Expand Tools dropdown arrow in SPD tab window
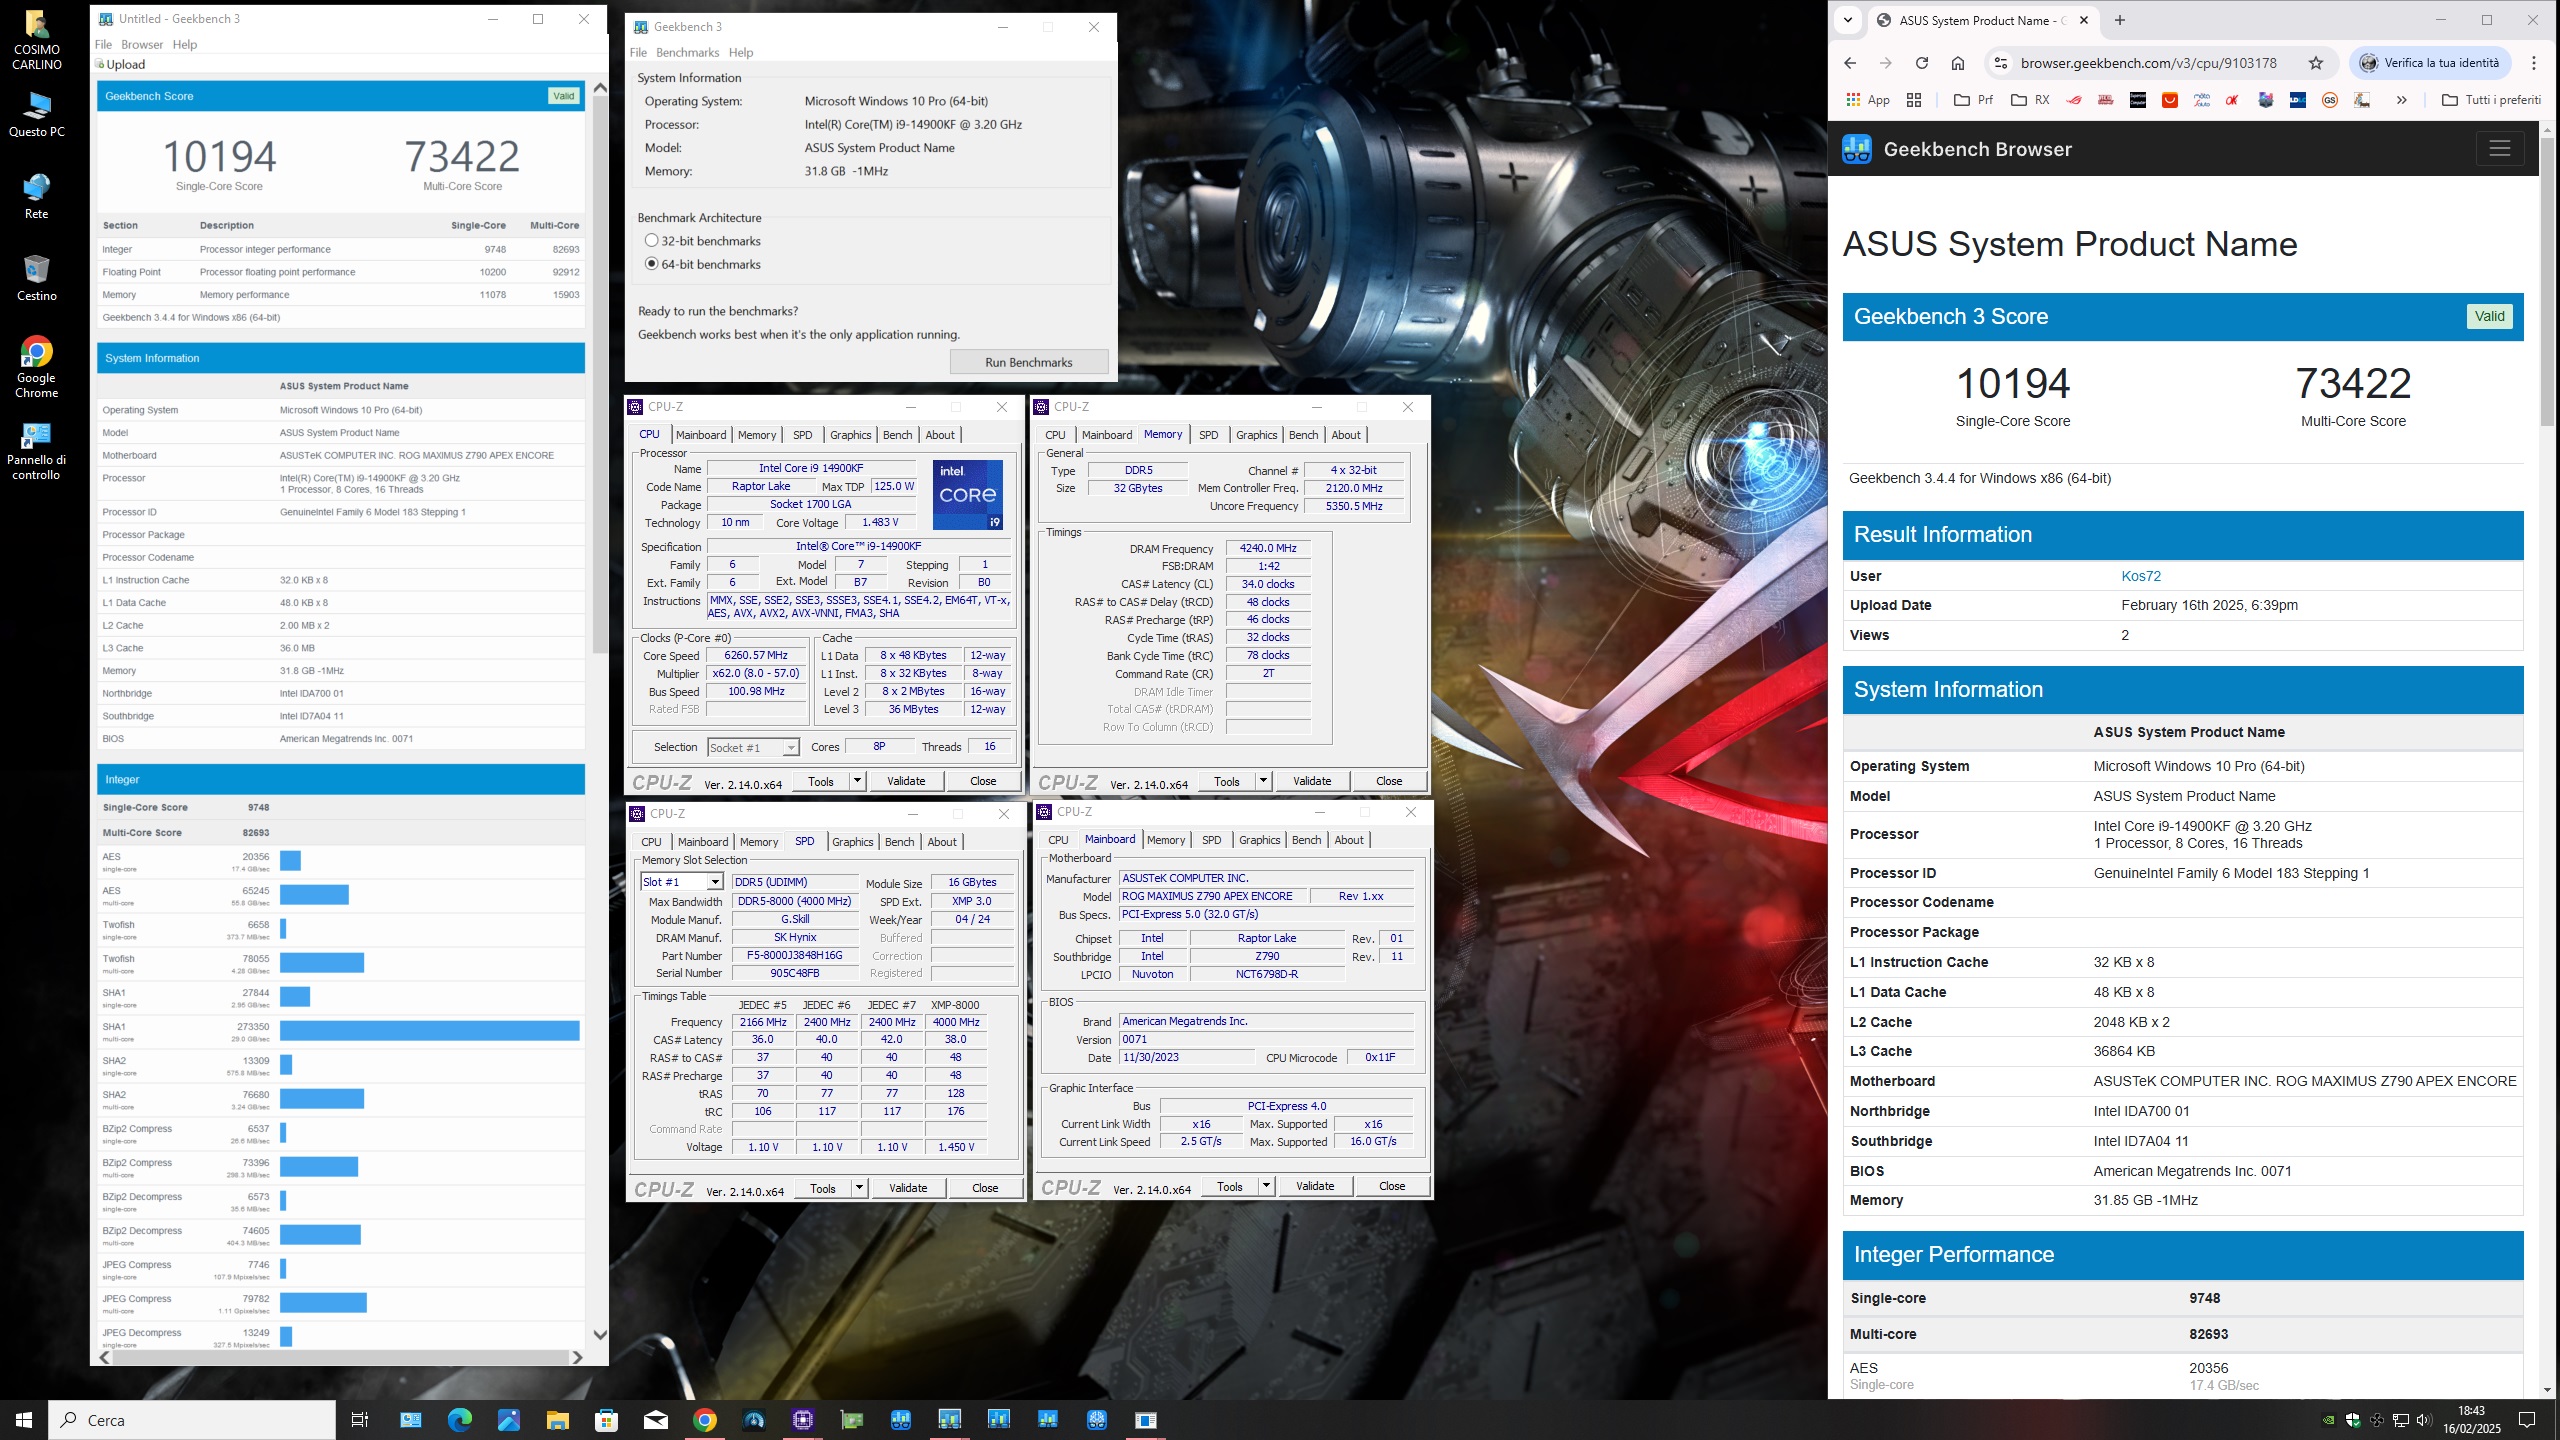2560x1440 pixels. tap(859, 1188)
